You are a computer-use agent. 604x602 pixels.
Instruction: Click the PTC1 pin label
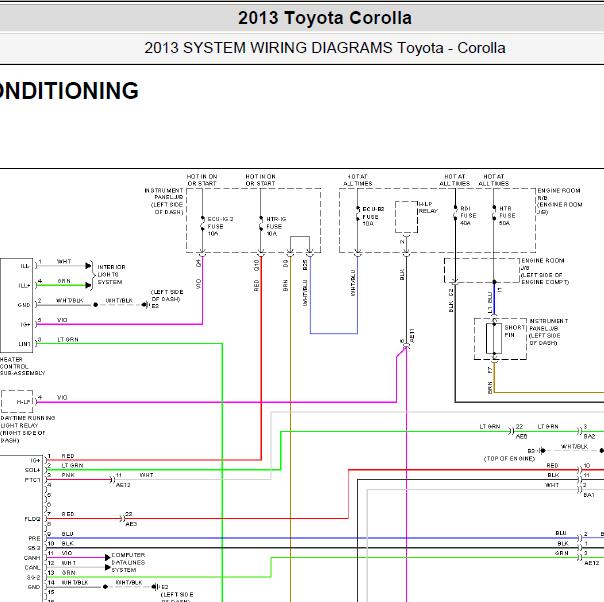[x=33, y=480]
